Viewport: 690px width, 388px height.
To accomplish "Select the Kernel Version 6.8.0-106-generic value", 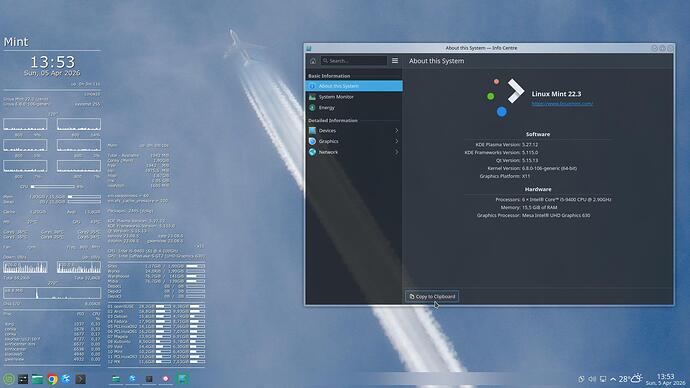I will pyautogui.click(x=549, y=168).
